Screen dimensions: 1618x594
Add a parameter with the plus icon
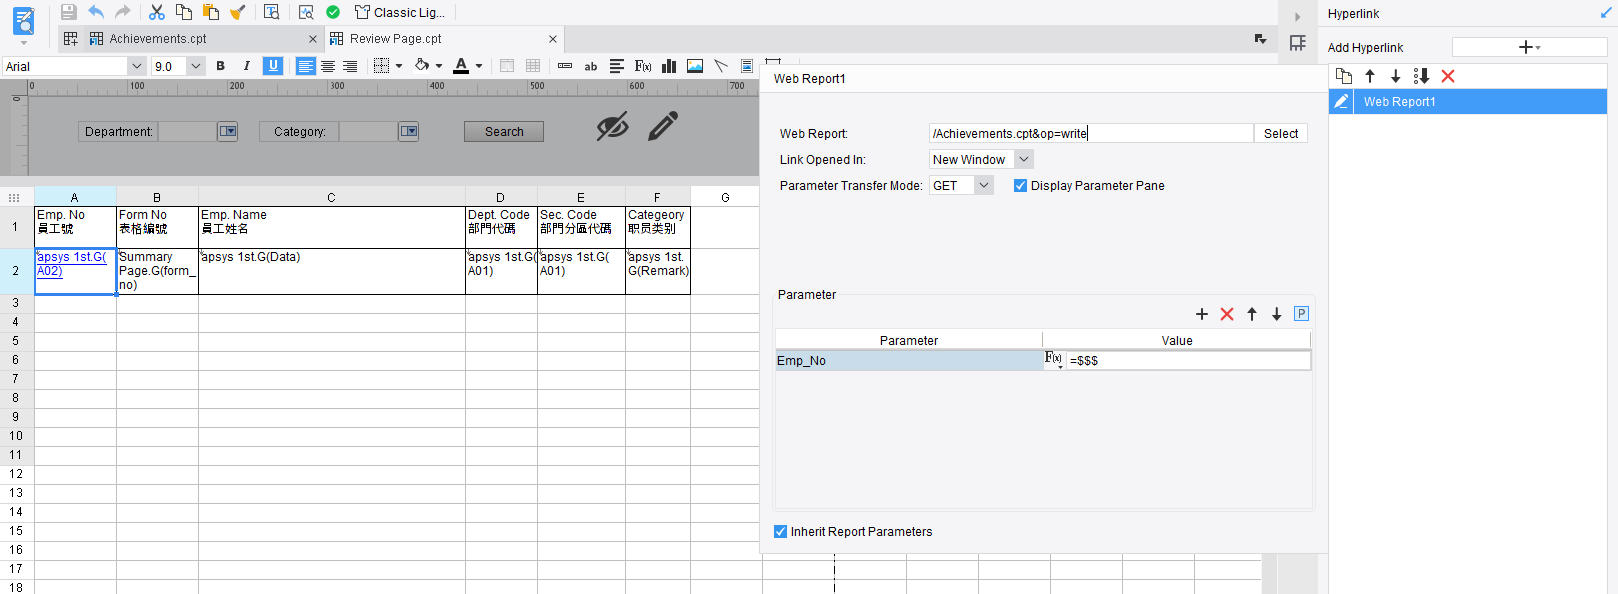pyautogui.click(x=1202, y=314)
